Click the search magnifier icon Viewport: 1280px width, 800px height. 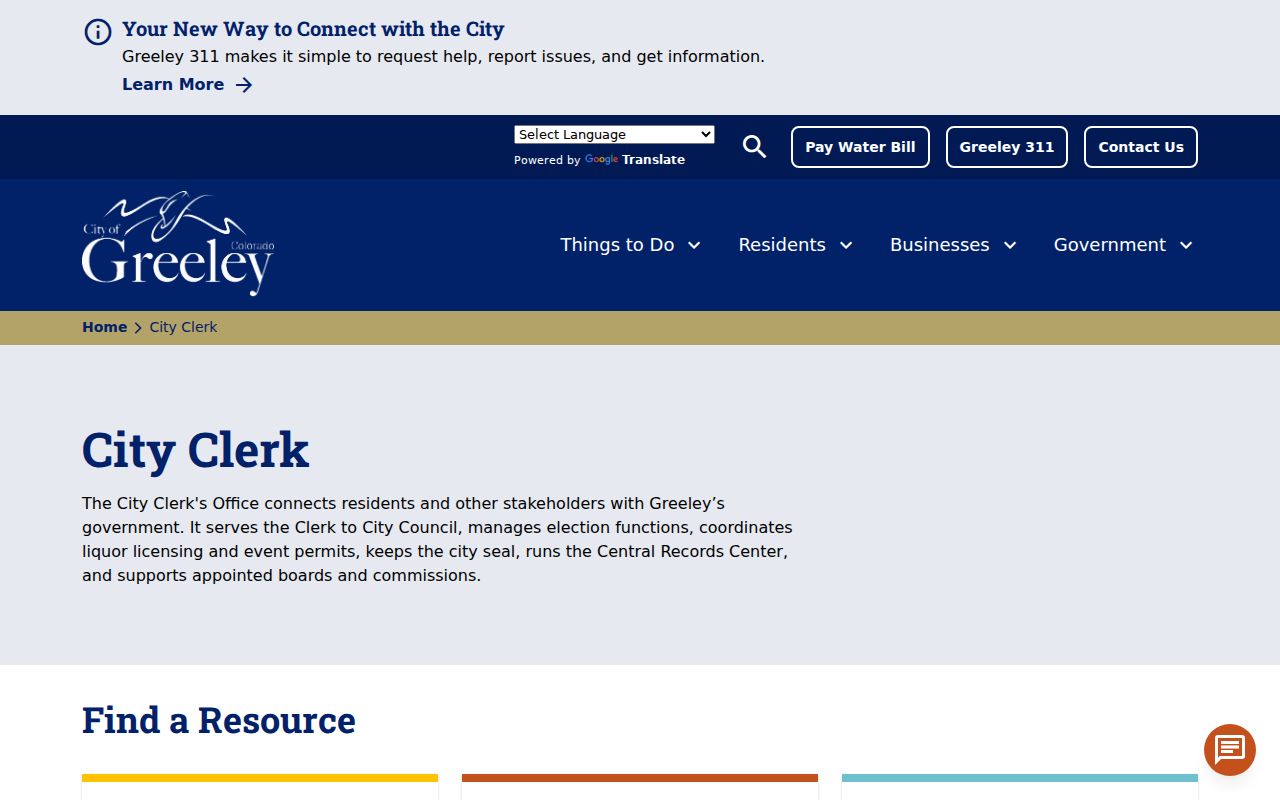click(x=755, y=147)
